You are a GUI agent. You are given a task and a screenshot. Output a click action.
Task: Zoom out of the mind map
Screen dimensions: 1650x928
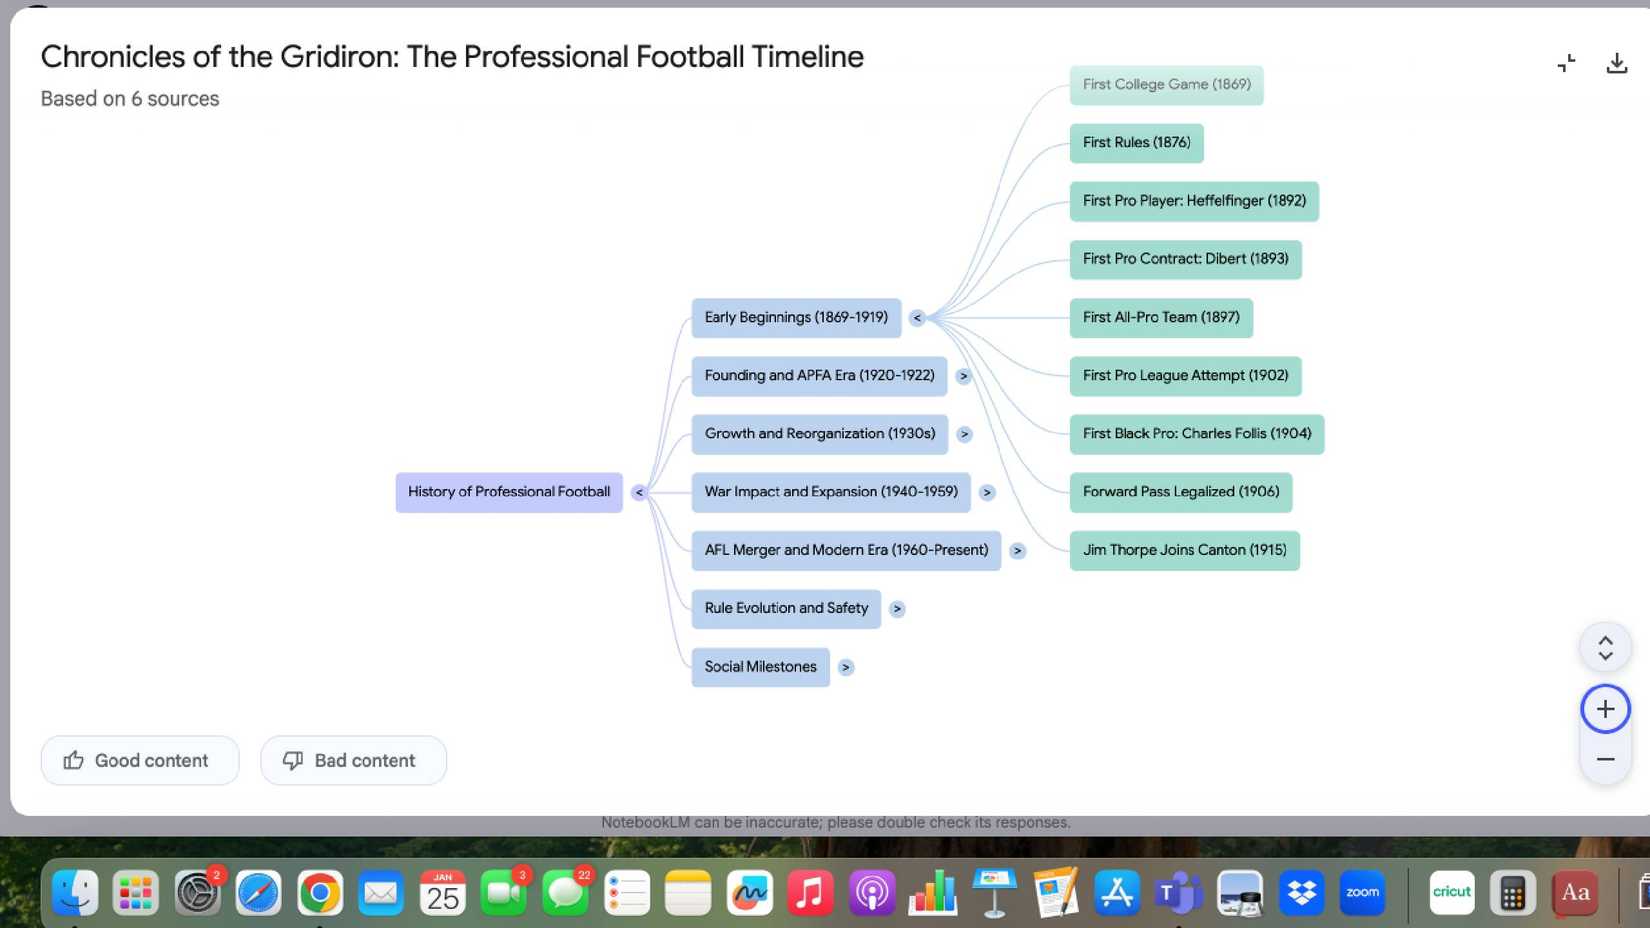click(1604, 759)
